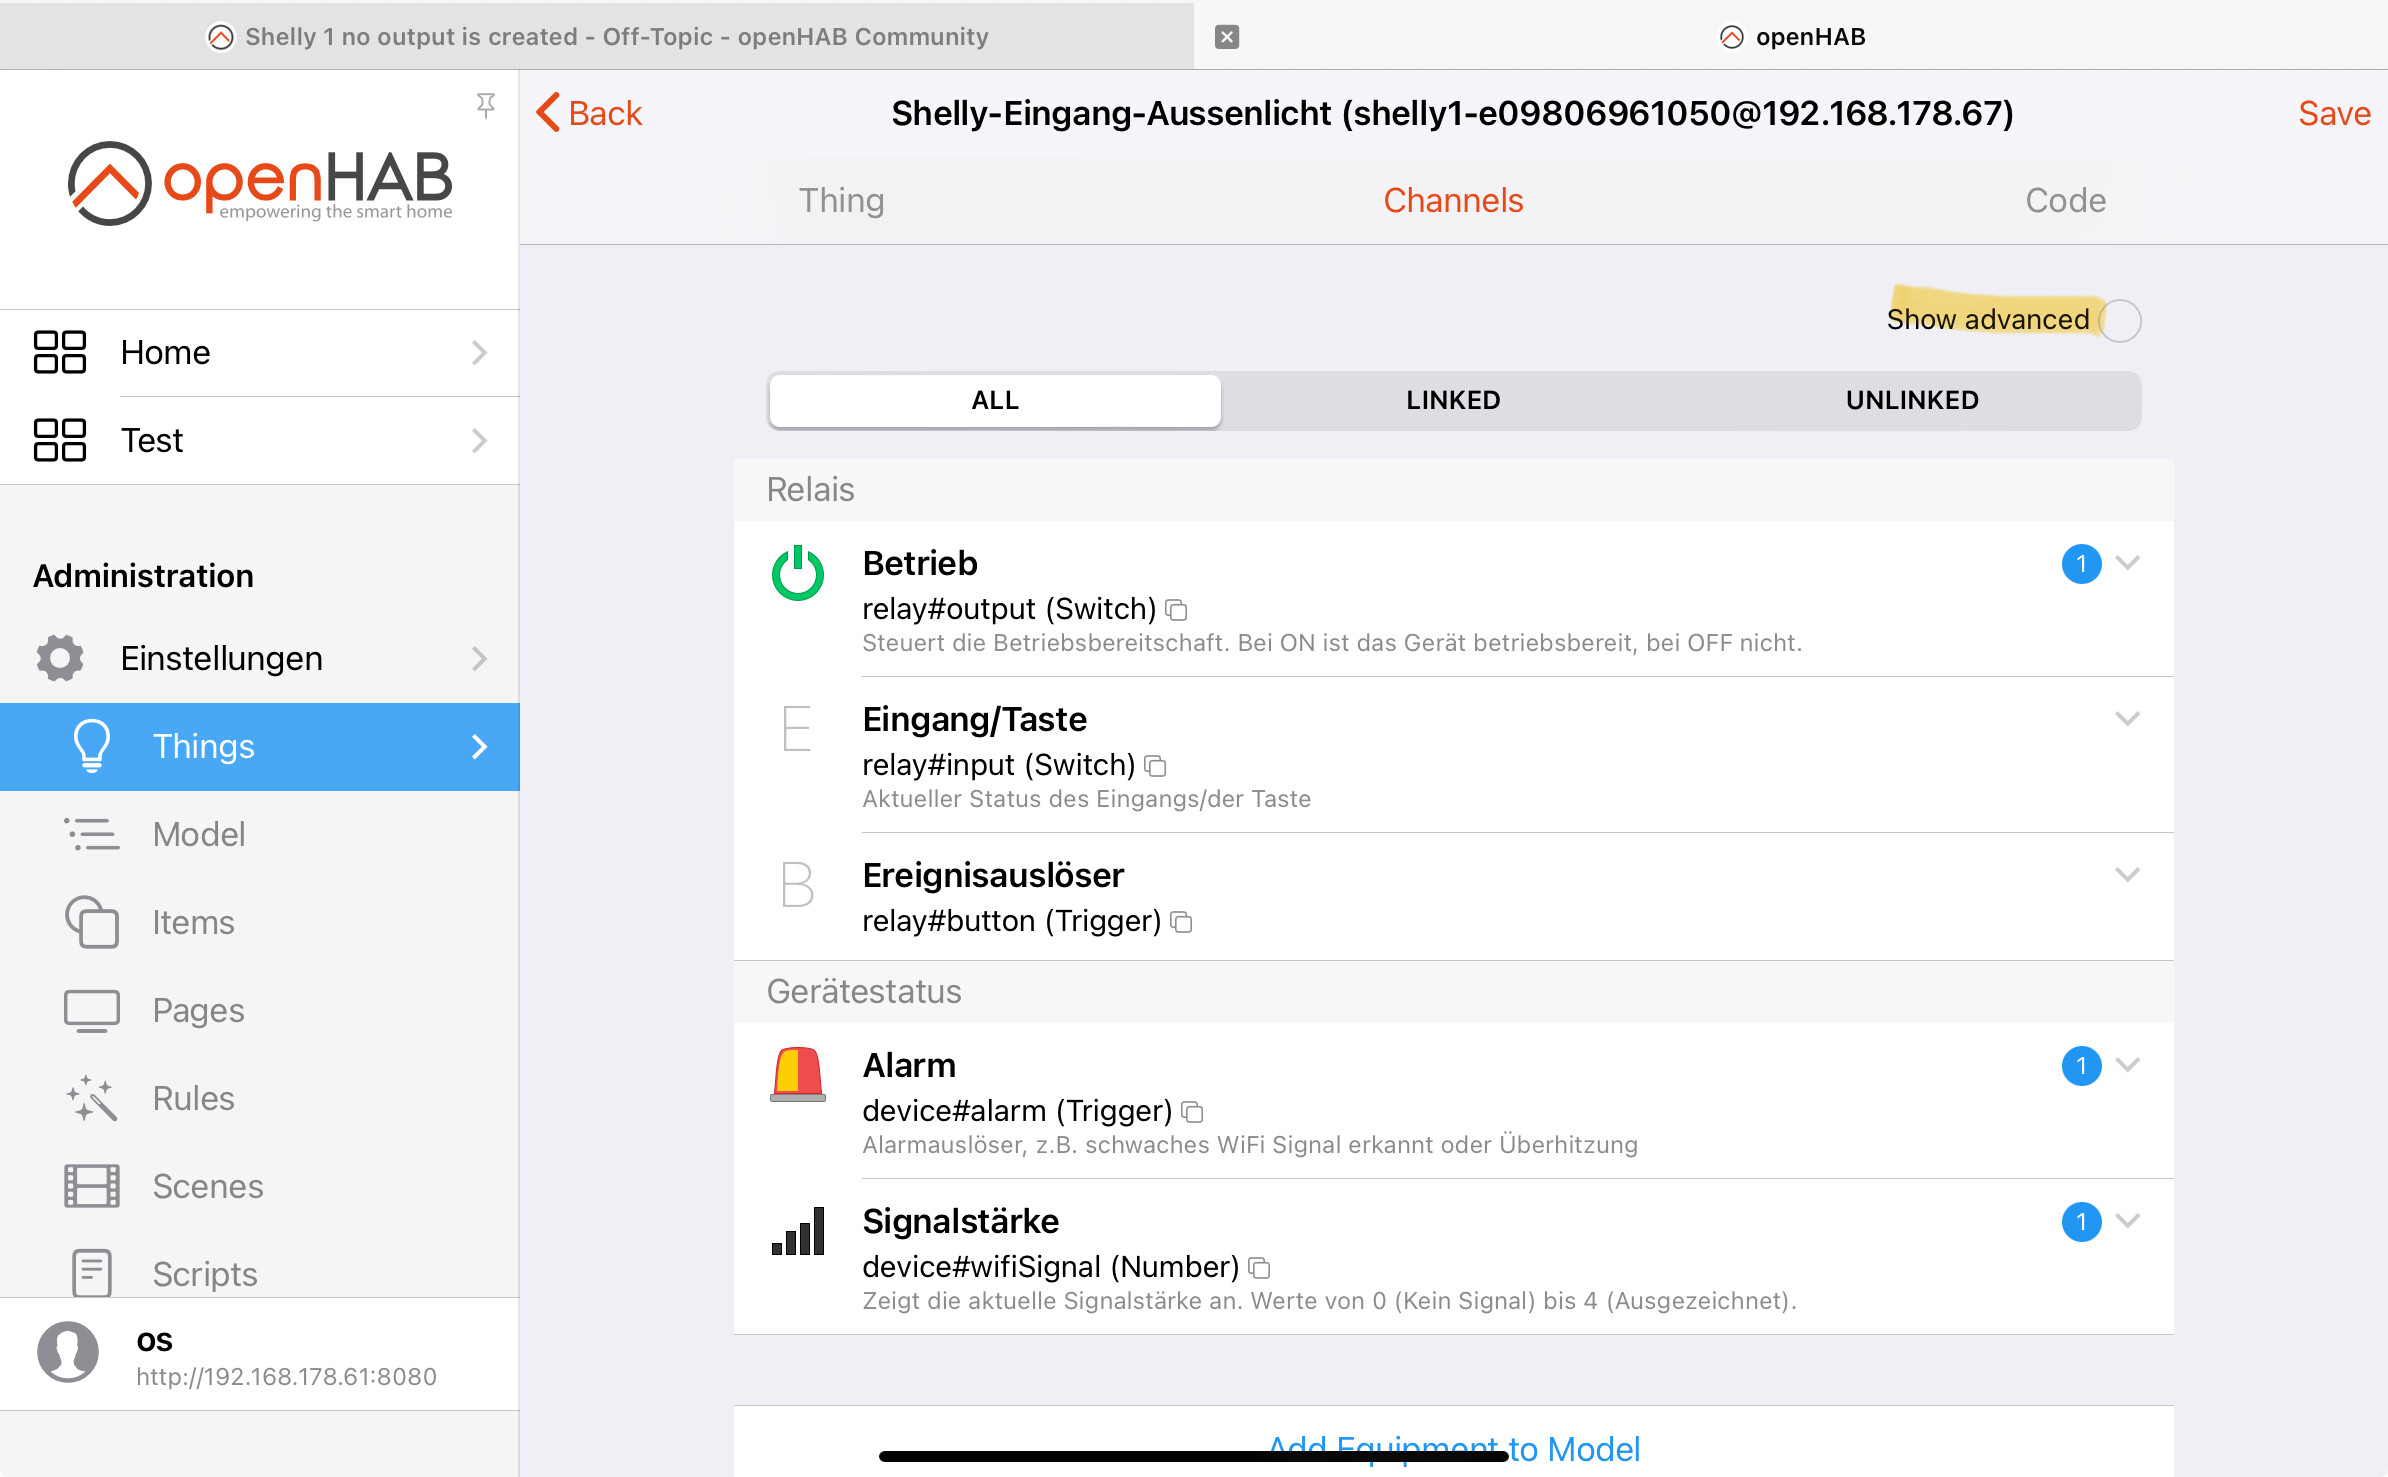Switch to the Thing tab
Image resolution: width=2388 pixels, height=1477 pixels.
tap(842, 200)
